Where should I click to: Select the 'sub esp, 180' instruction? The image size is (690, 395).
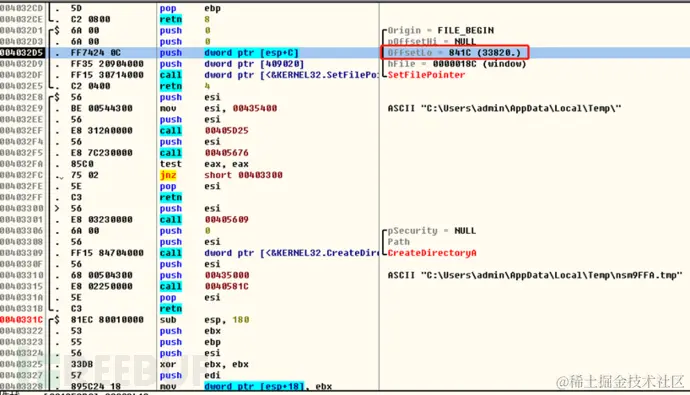[x=204, y=320]
